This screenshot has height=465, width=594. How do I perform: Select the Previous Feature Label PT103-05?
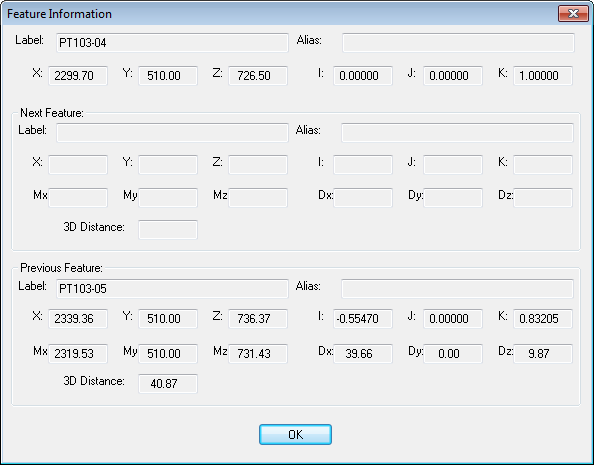172,288
